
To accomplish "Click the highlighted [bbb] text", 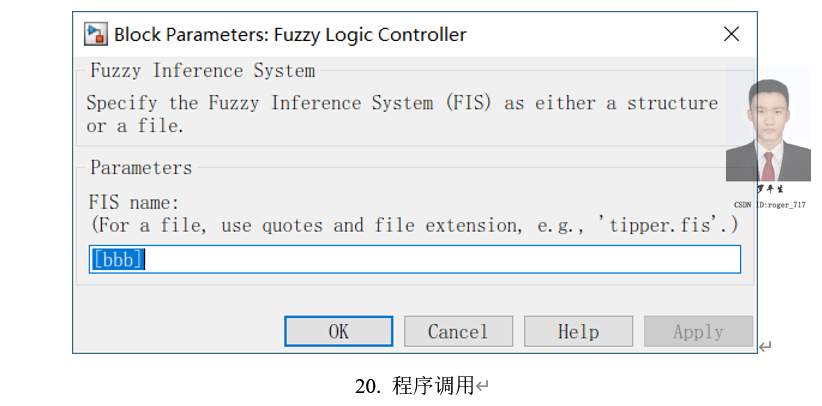I will point(118,259).
